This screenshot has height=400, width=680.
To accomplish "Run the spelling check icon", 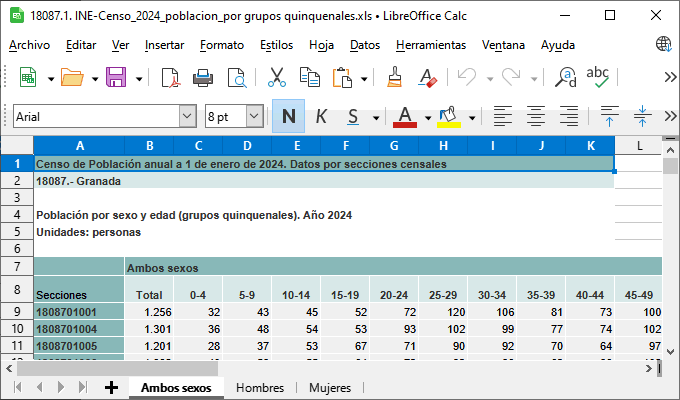I will [598, 78].
